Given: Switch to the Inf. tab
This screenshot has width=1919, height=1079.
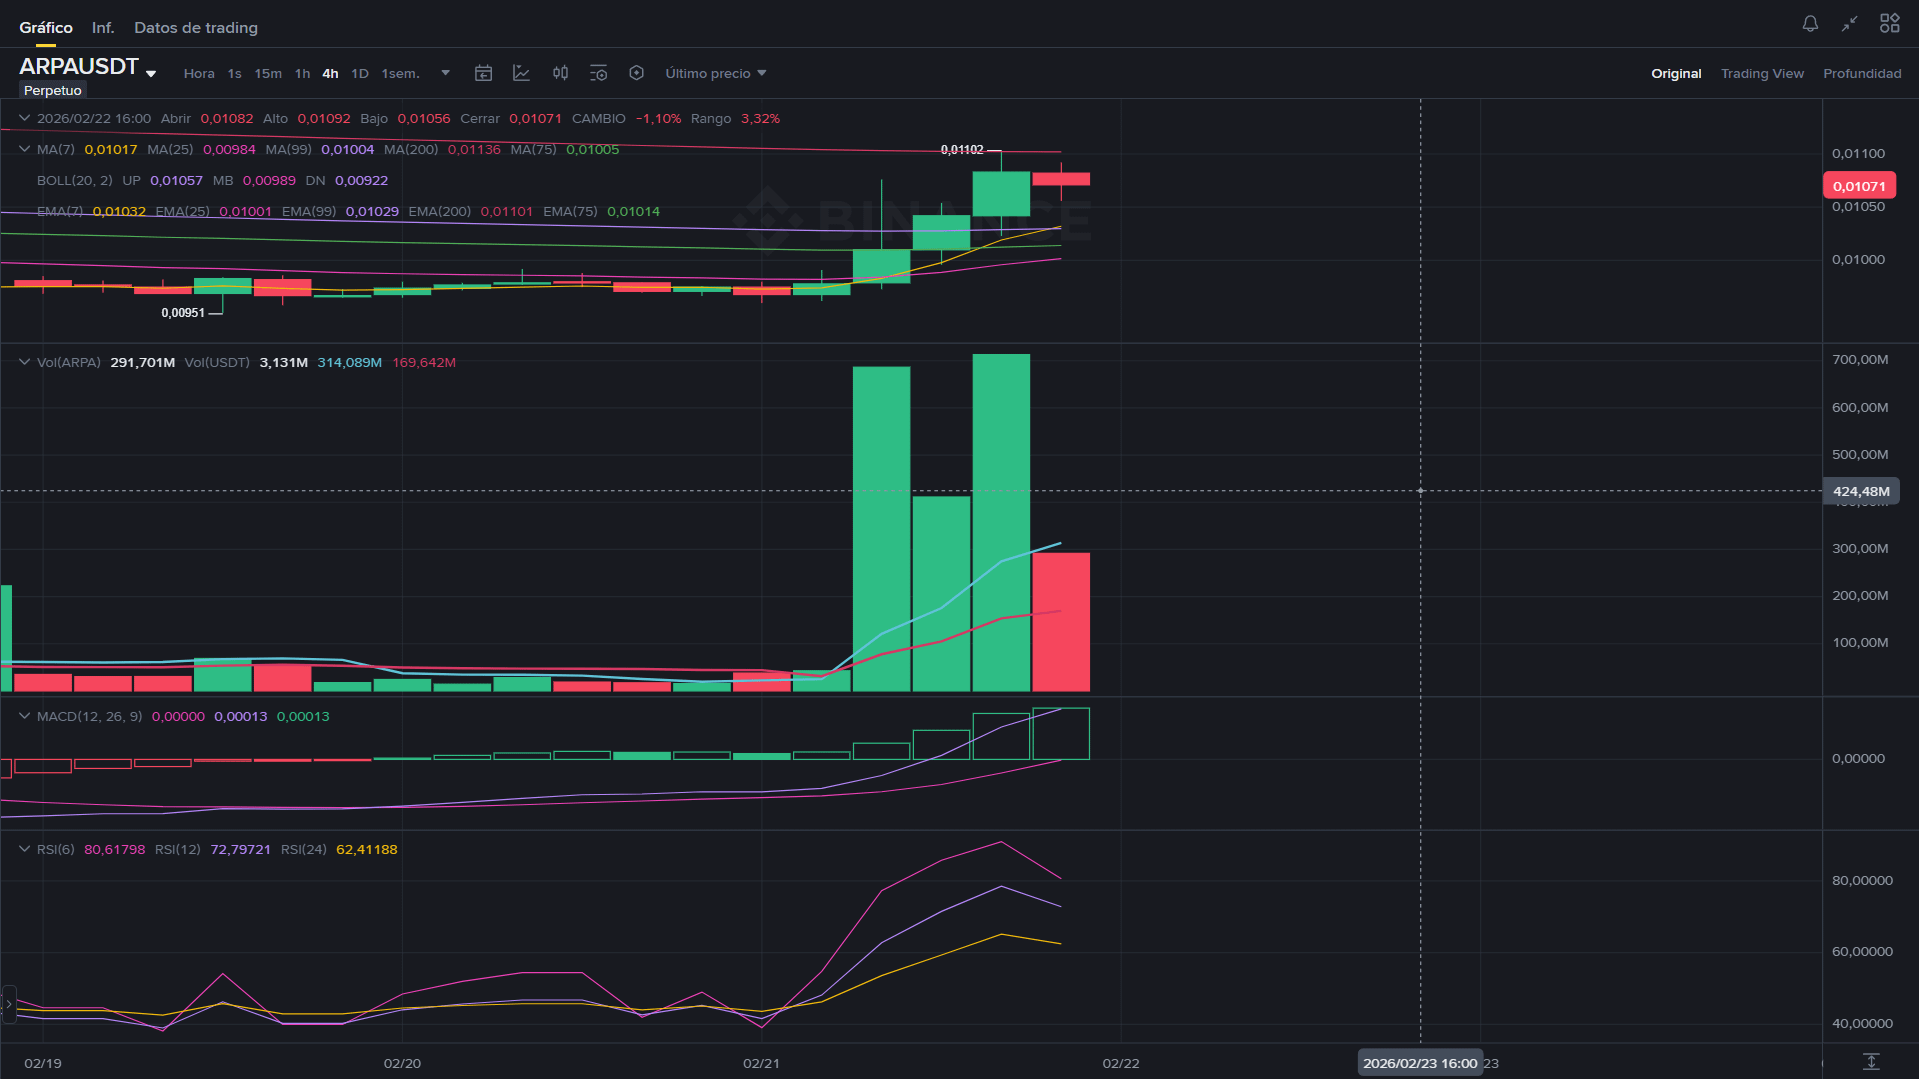Looking at the screenshot, I should (x=103, y=27).
